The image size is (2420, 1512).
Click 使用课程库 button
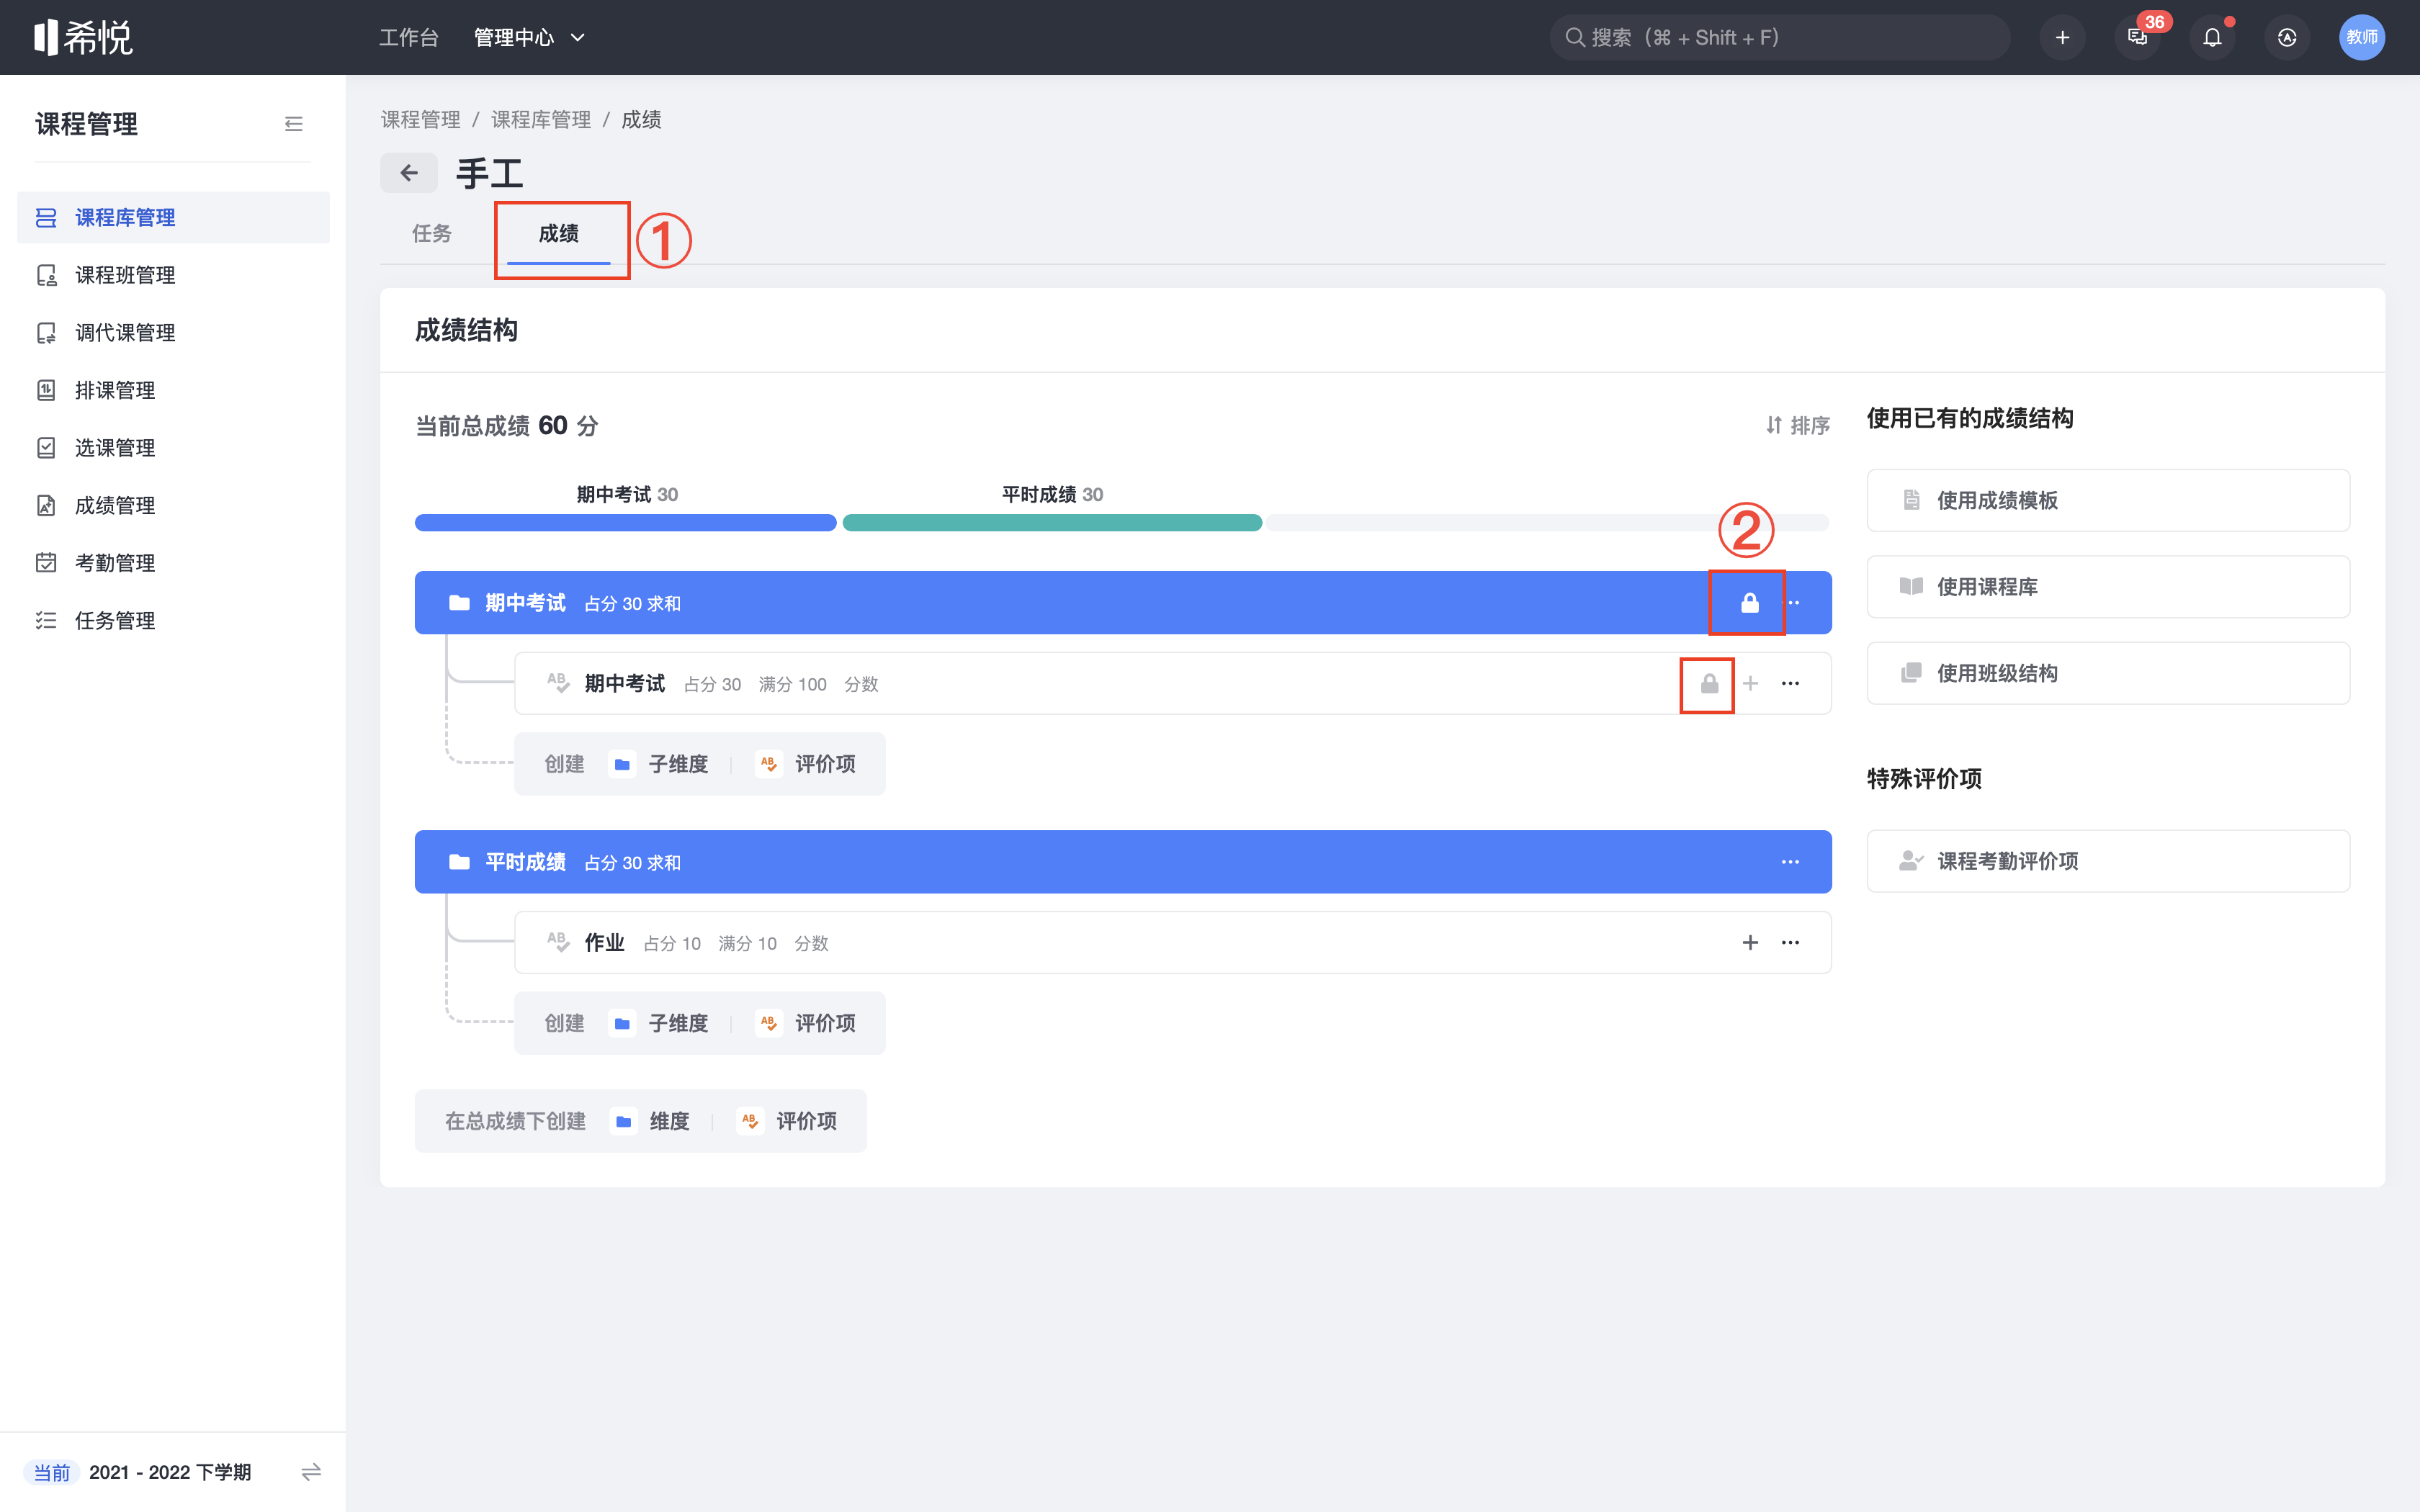(x=2108, y=587)
